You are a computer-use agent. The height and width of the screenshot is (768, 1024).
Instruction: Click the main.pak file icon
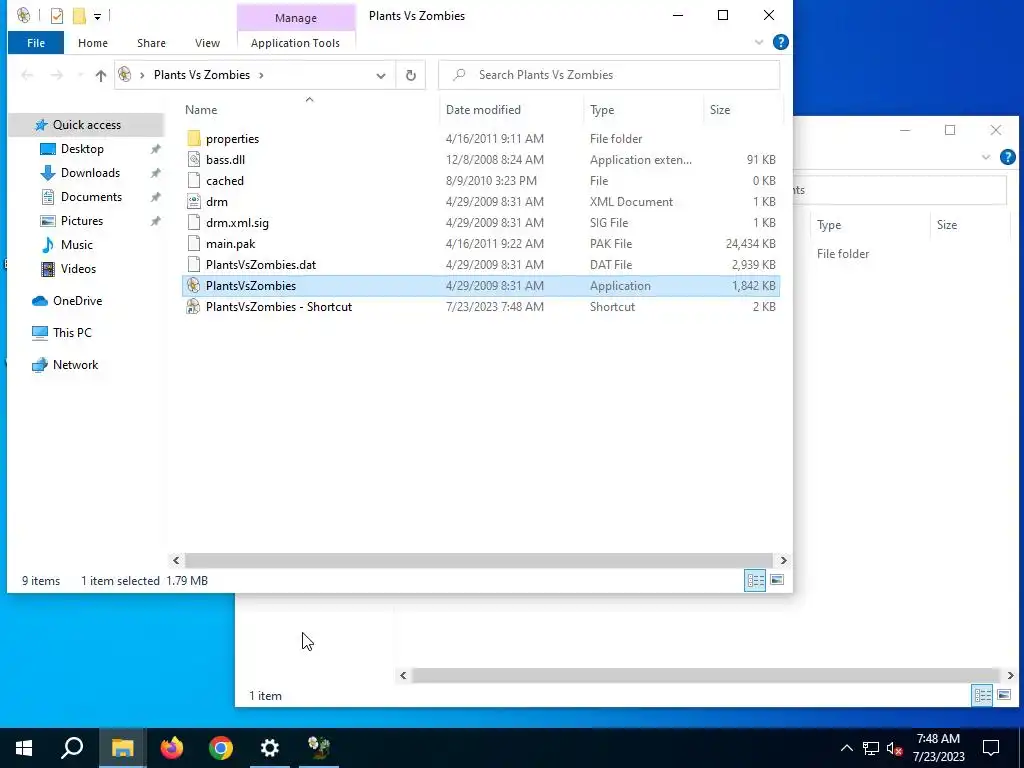tap(193, 244)
